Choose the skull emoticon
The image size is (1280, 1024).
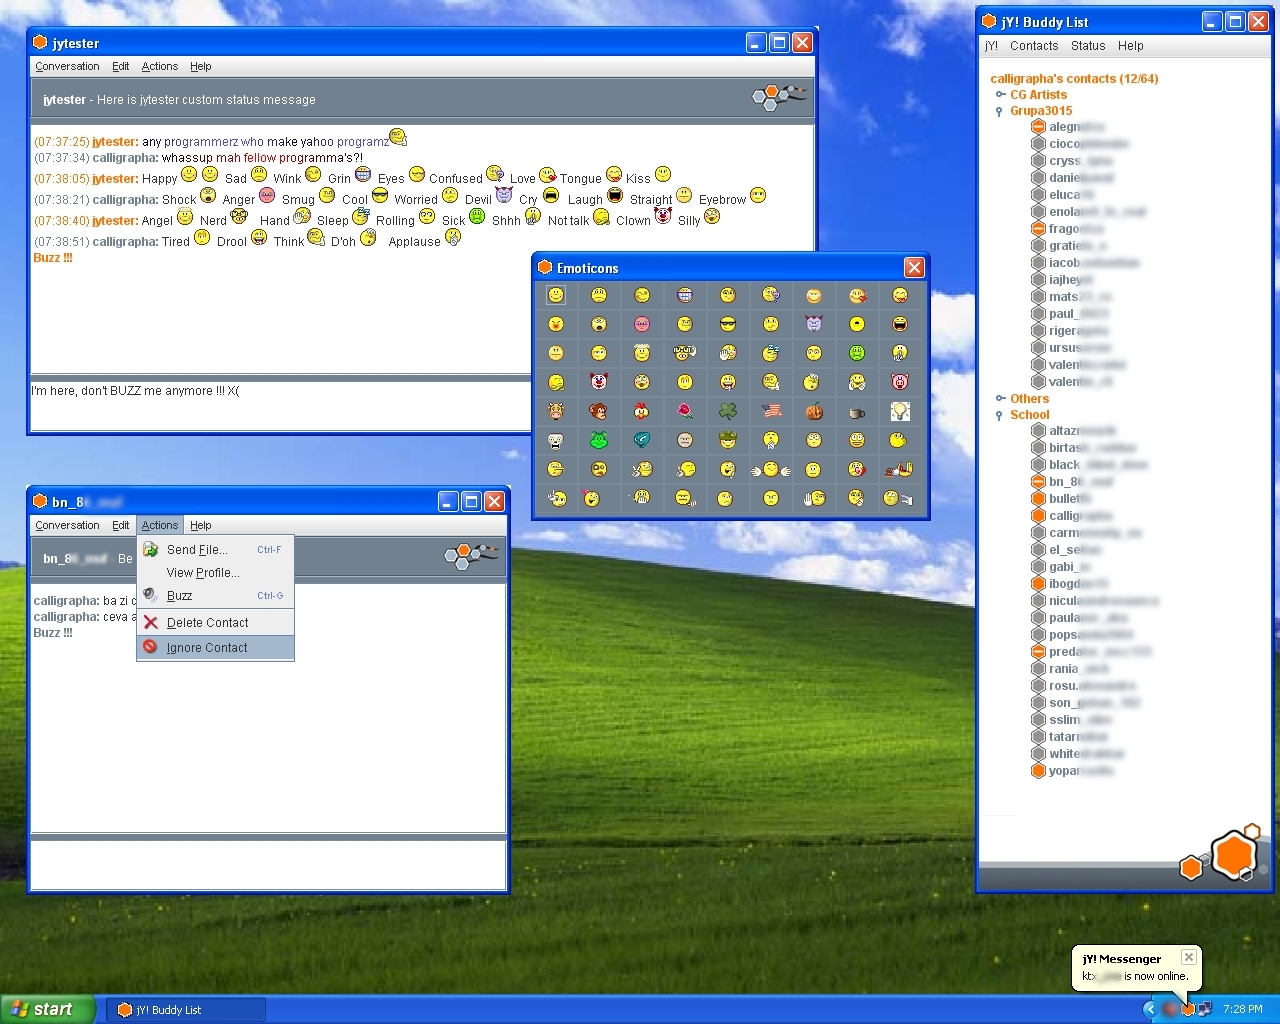coord(556,440)
